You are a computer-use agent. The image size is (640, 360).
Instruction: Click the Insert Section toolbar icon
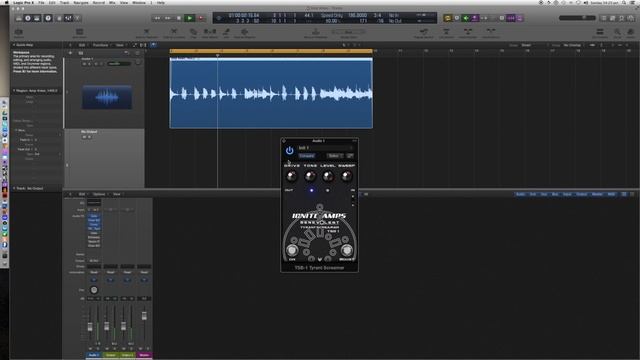coord(467,33)
